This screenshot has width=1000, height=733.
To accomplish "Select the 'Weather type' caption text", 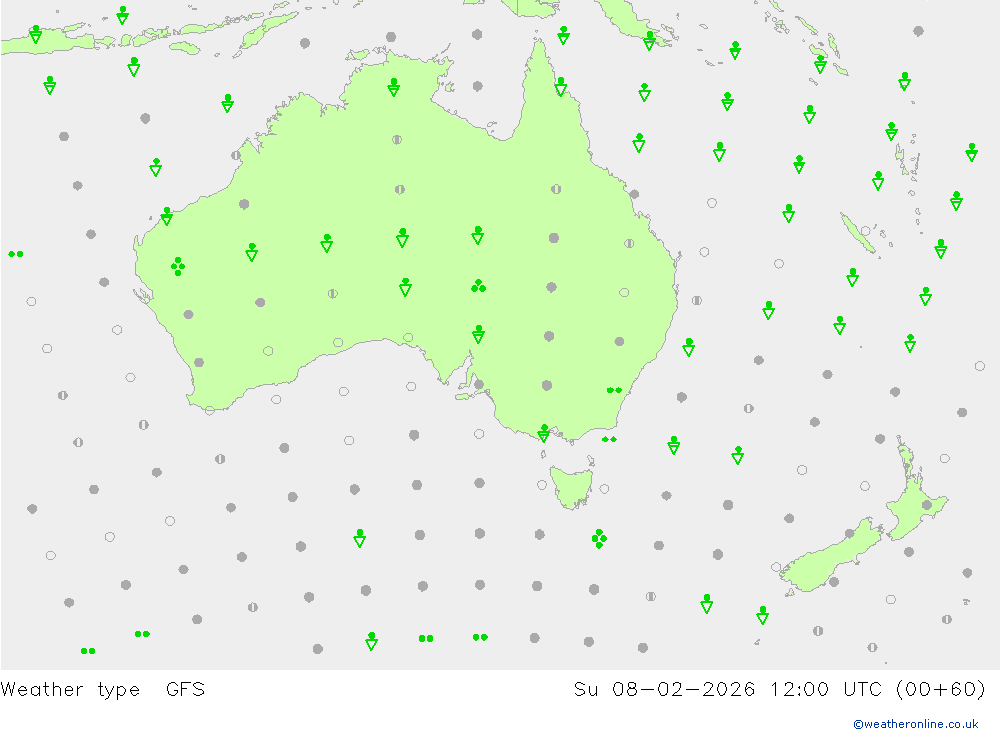I will (70, 690).
